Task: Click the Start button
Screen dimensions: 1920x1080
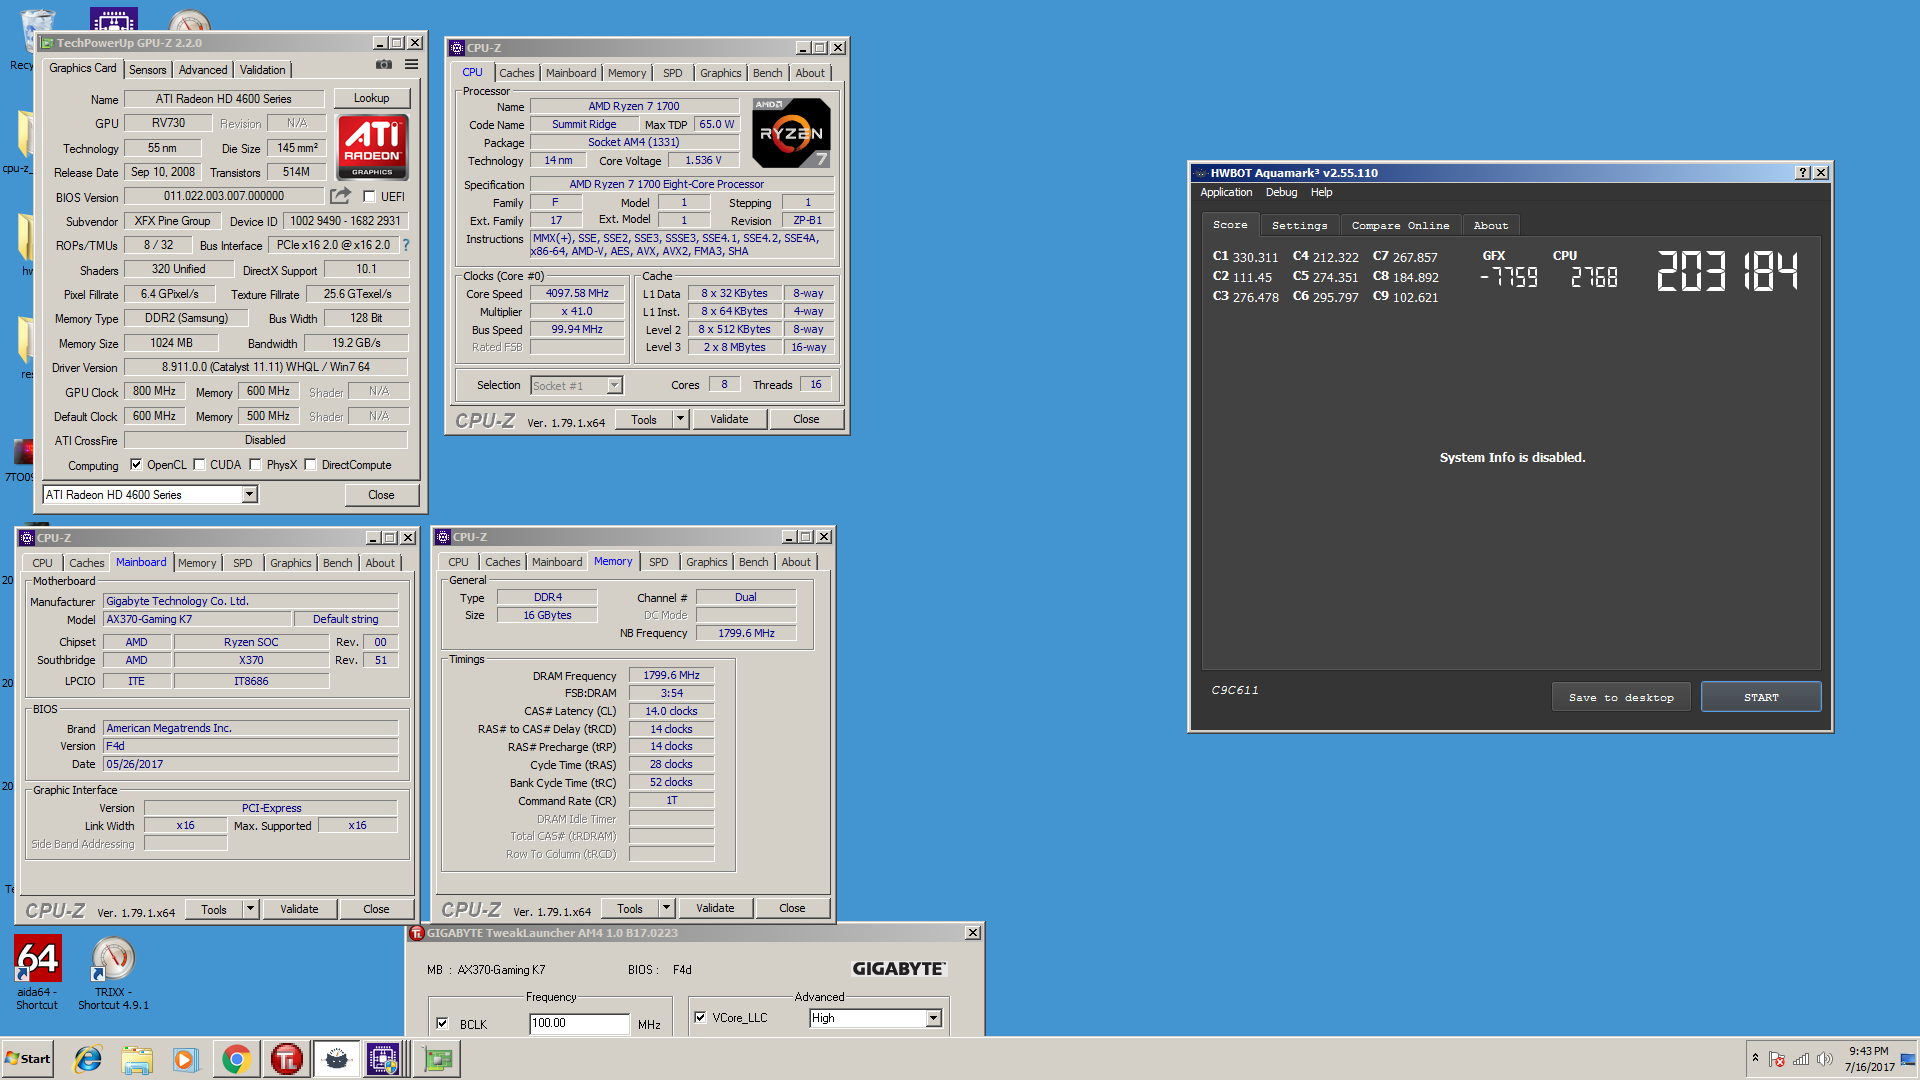Action: point(28,1059)
